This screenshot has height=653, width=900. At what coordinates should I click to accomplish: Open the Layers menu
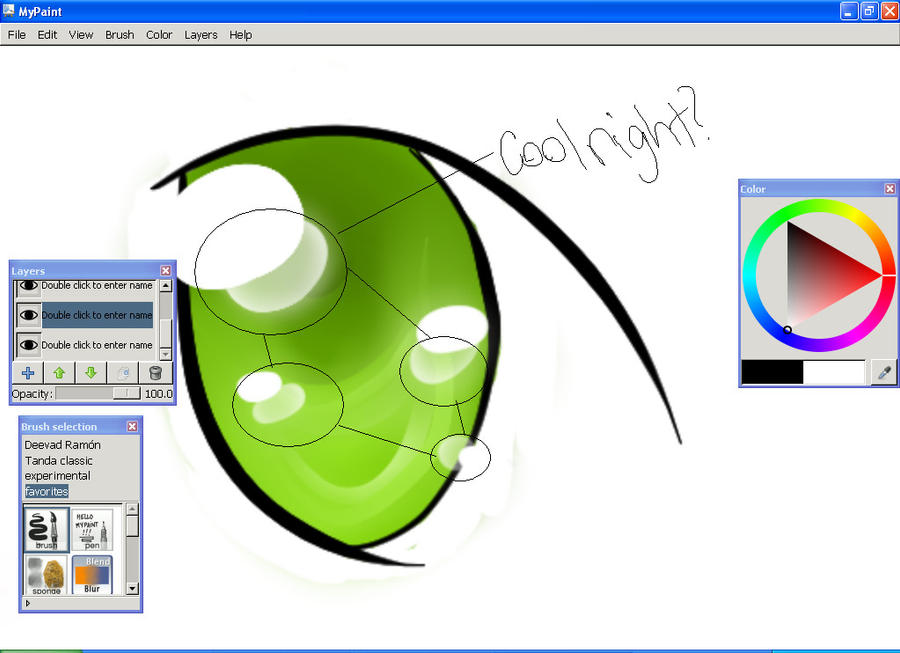coord(200,35)
